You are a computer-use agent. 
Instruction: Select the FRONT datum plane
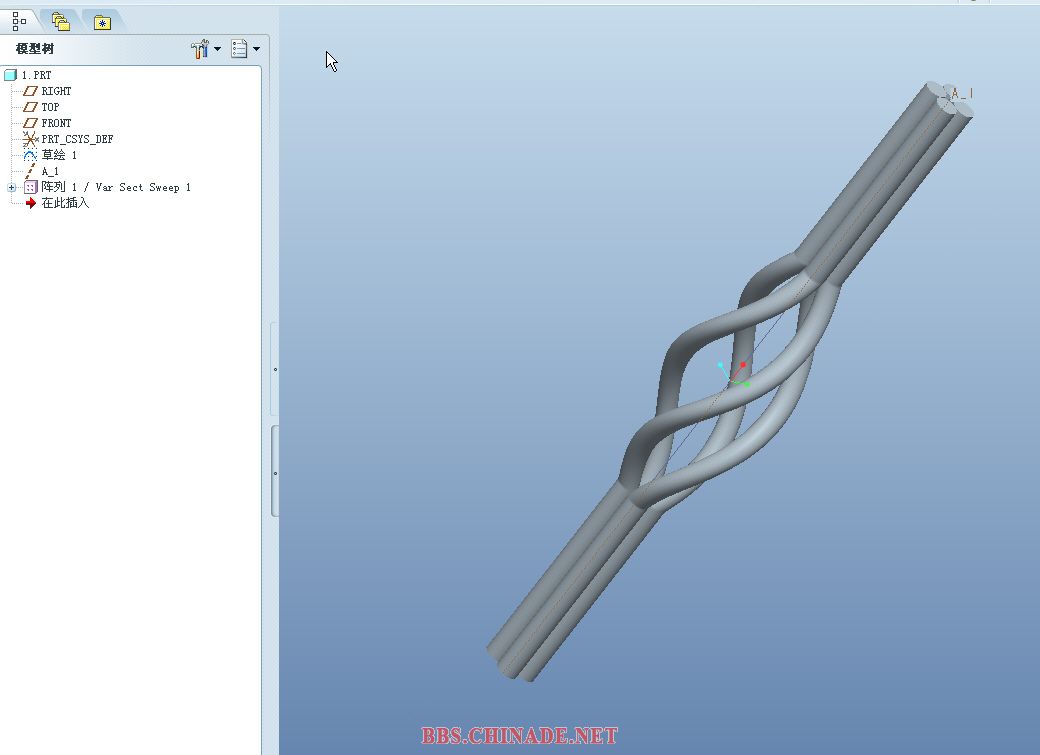tap(56, 123)
